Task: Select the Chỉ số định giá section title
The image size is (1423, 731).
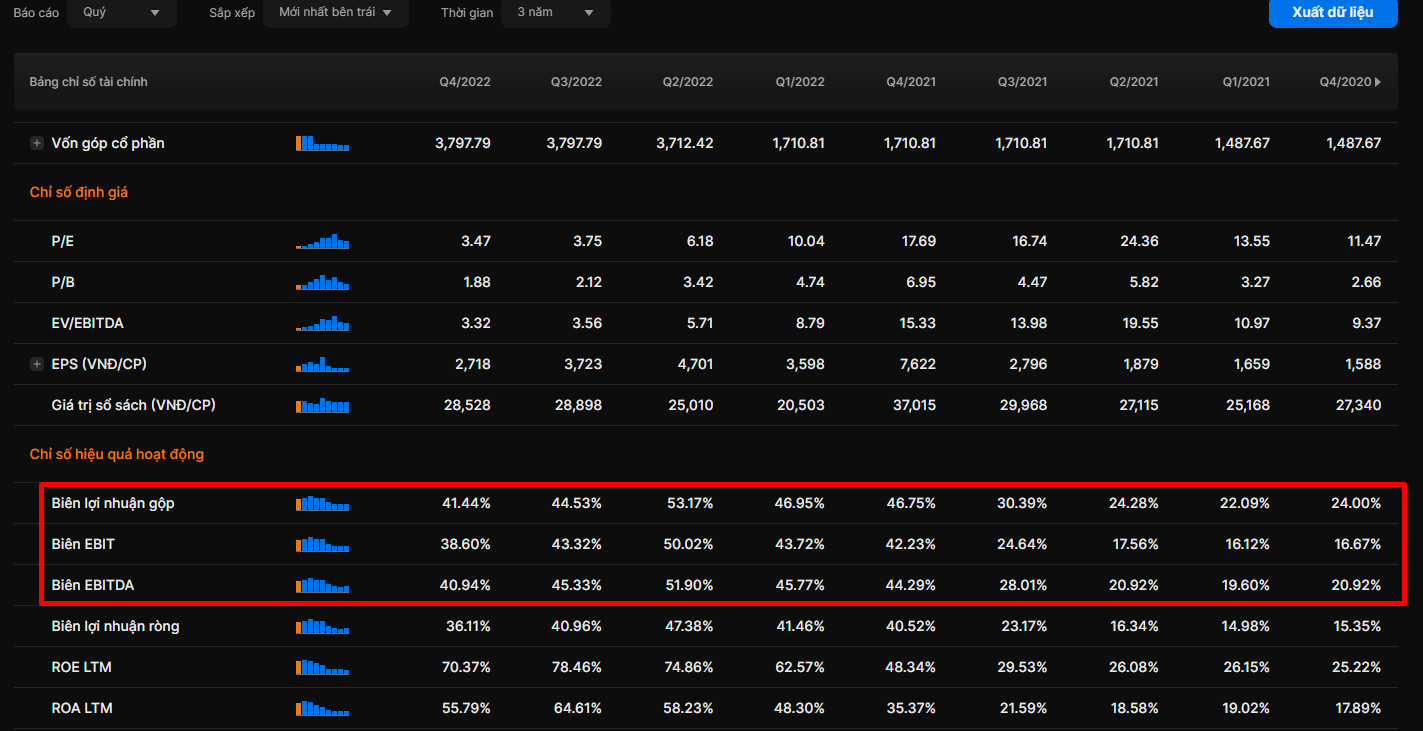Action: 79,192
